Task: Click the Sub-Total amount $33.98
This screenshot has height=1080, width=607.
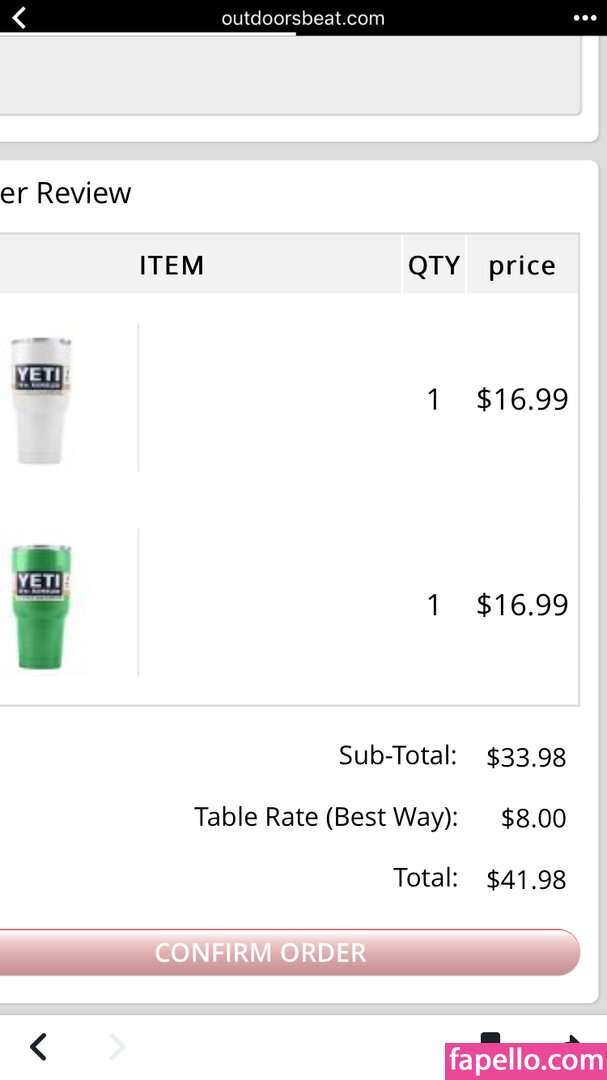Action: click(x=526, y=758)
